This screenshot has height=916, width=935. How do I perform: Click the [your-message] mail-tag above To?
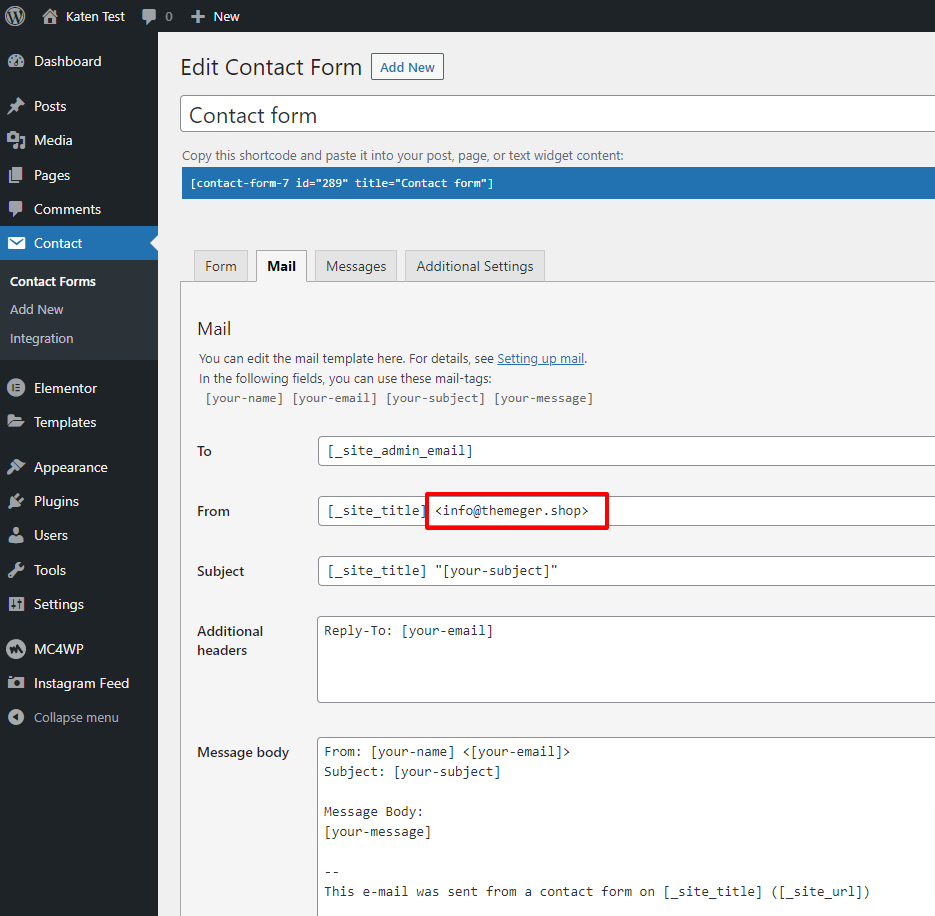pyautogui.click(x=543, y=398)
